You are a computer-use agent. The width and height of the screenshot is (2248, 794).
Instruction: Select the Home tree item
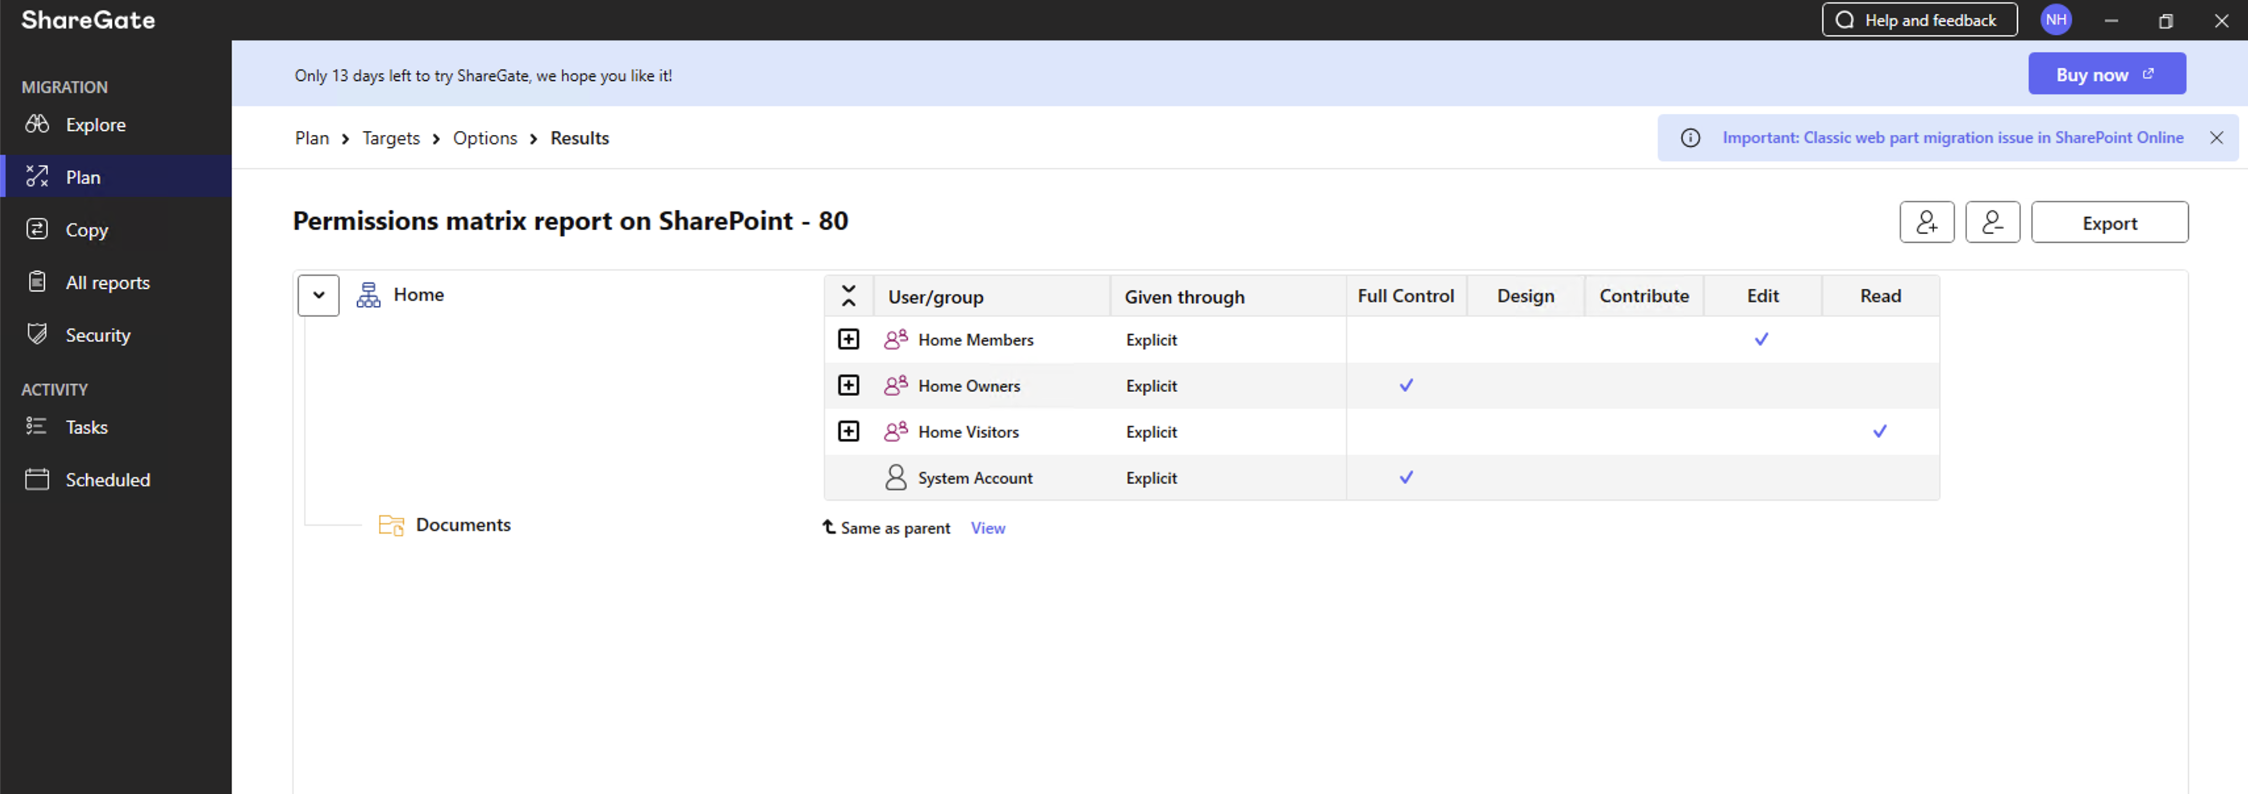[x=419, y=295]
